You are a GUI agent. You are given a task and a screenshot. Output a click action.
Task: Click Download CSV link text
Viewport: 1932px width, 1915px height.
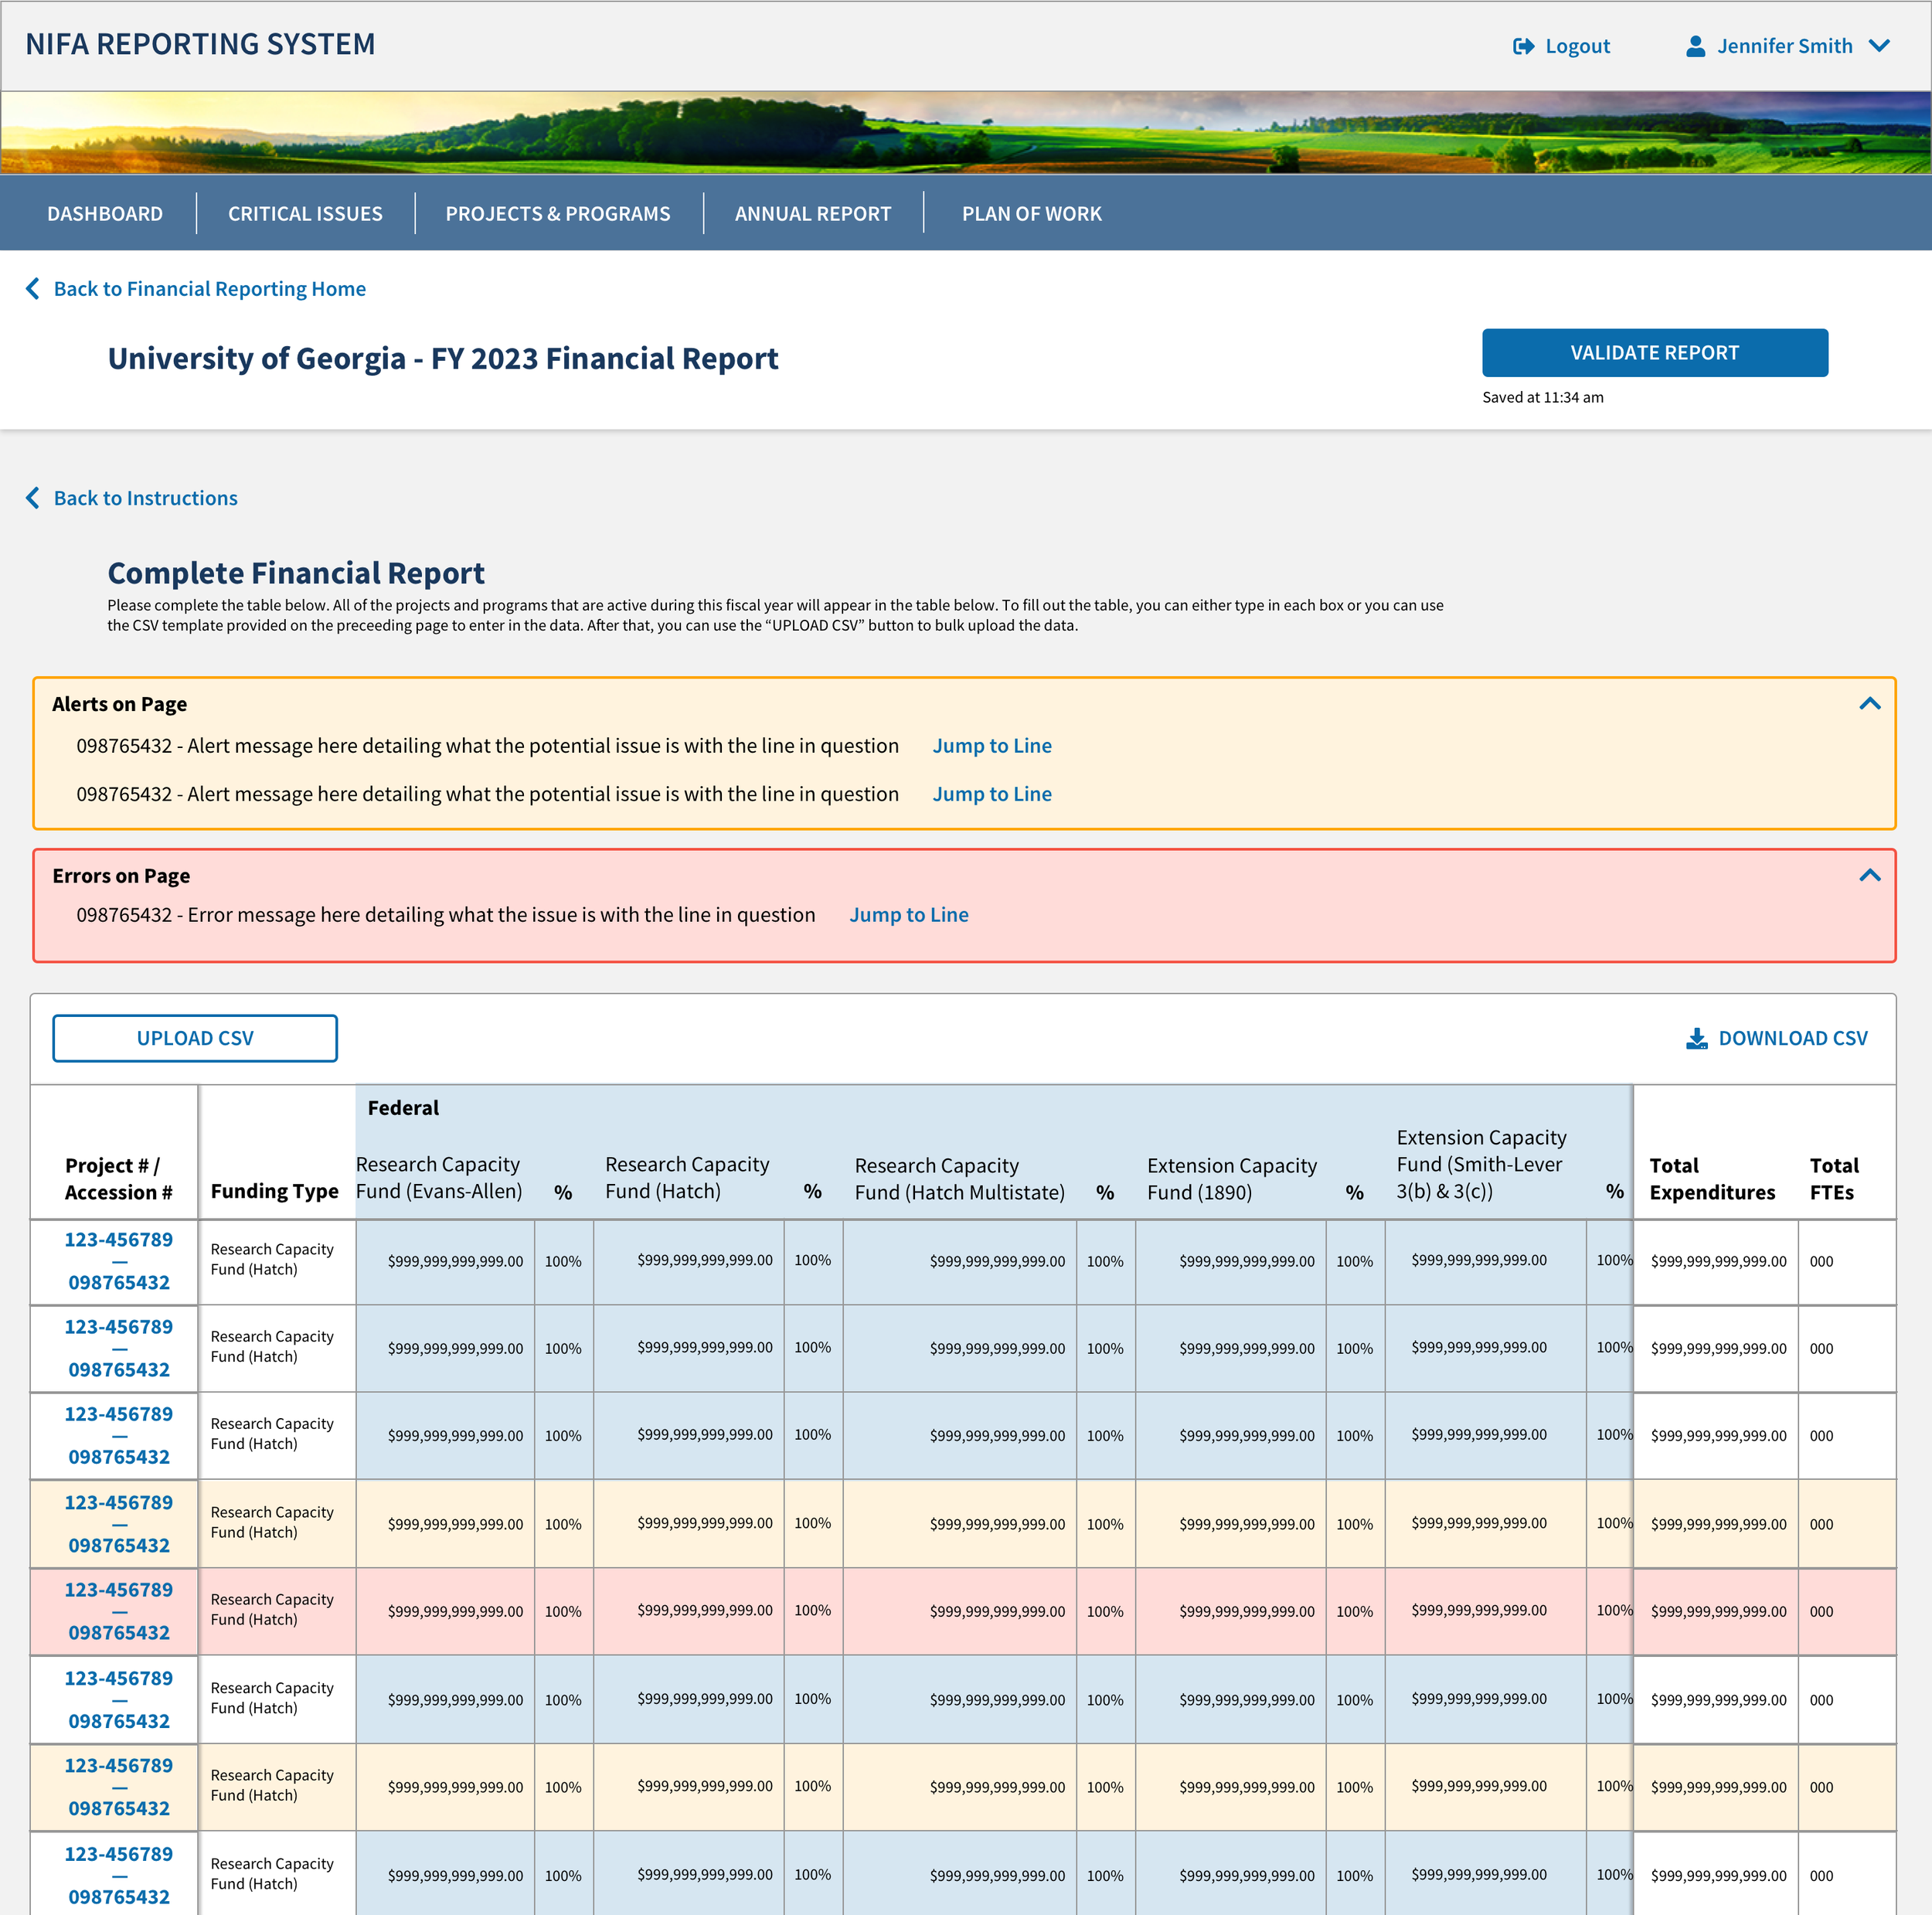click(x=1792, y=1038)
